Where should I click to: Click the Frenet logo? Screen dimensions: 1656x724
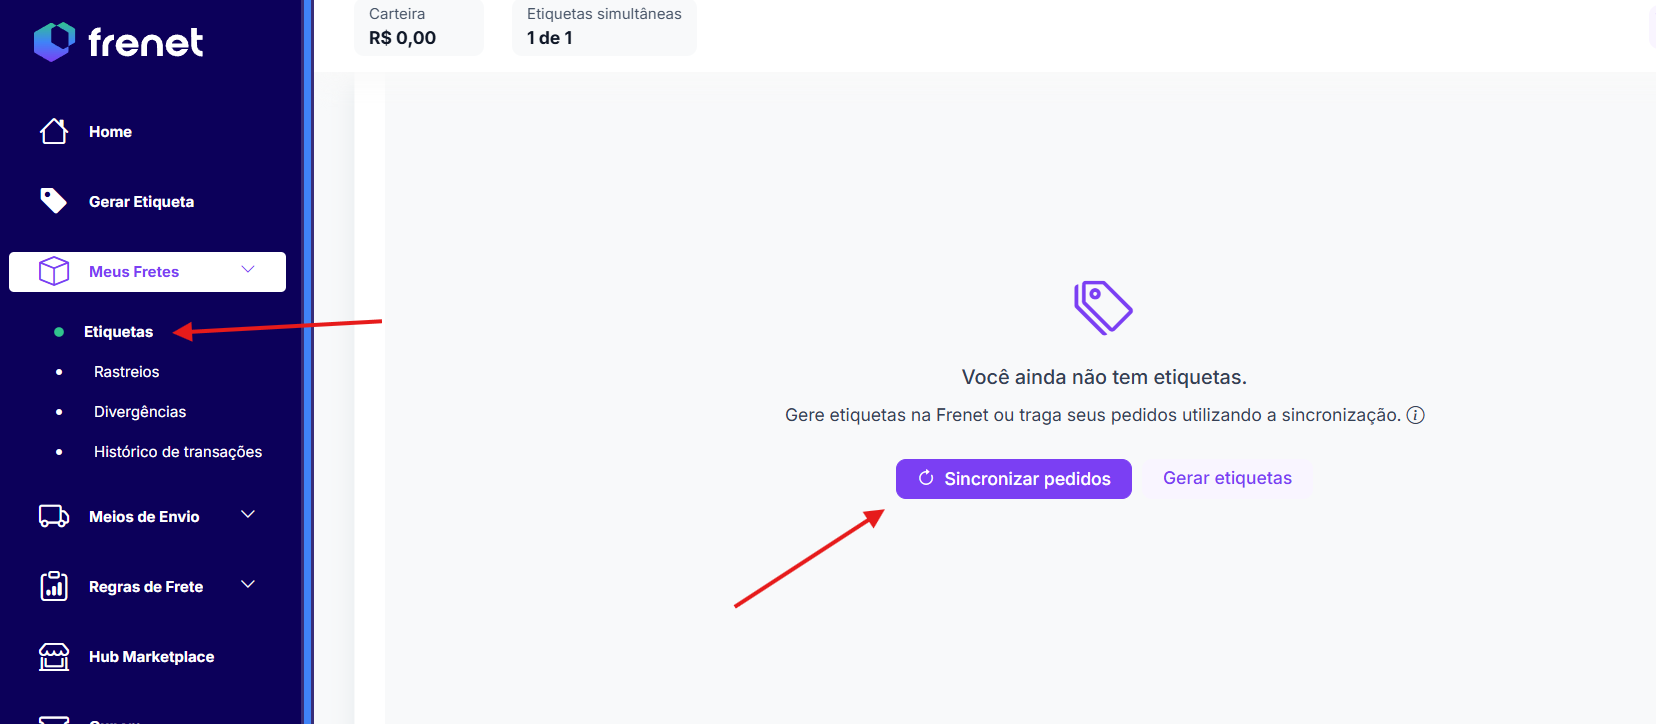click(118, 42)
